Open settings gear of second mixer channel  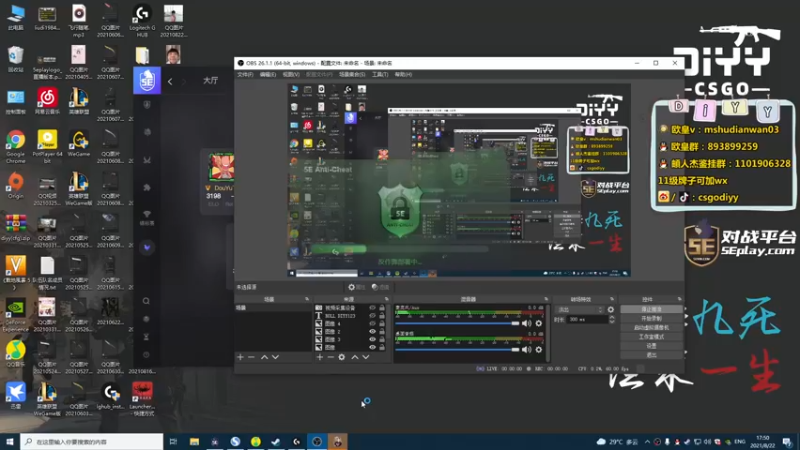click(x=539, y=349)
